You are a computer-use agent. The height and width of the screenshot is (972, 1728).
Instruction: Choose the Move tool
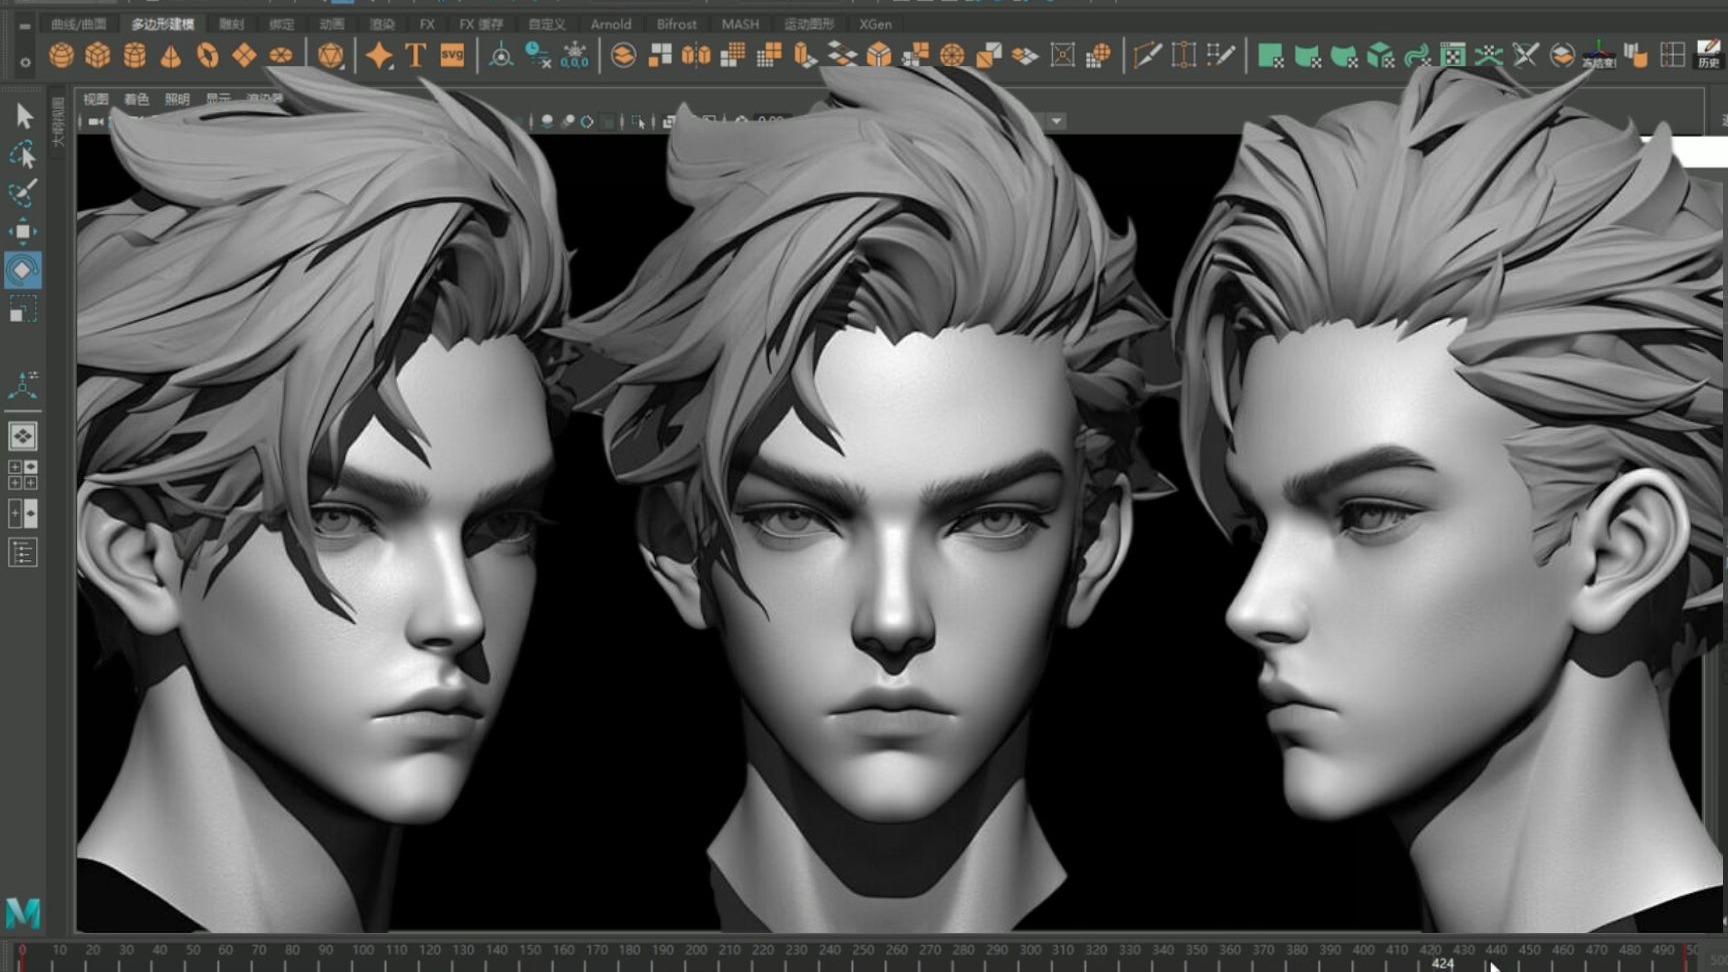coord(23,231)
